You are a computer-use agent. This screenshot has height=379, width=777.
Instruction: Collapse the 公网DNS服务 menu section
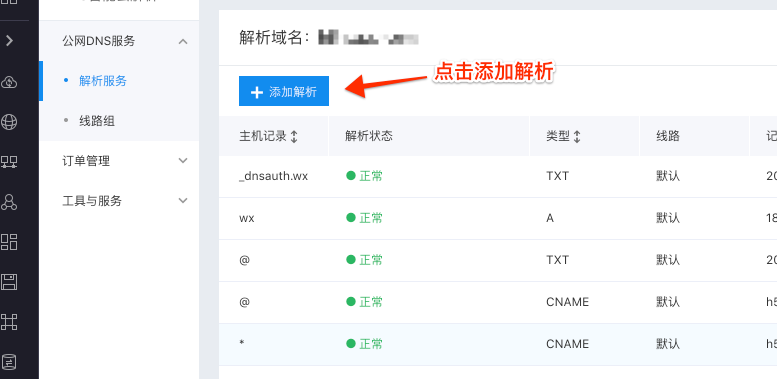[183, 41]
